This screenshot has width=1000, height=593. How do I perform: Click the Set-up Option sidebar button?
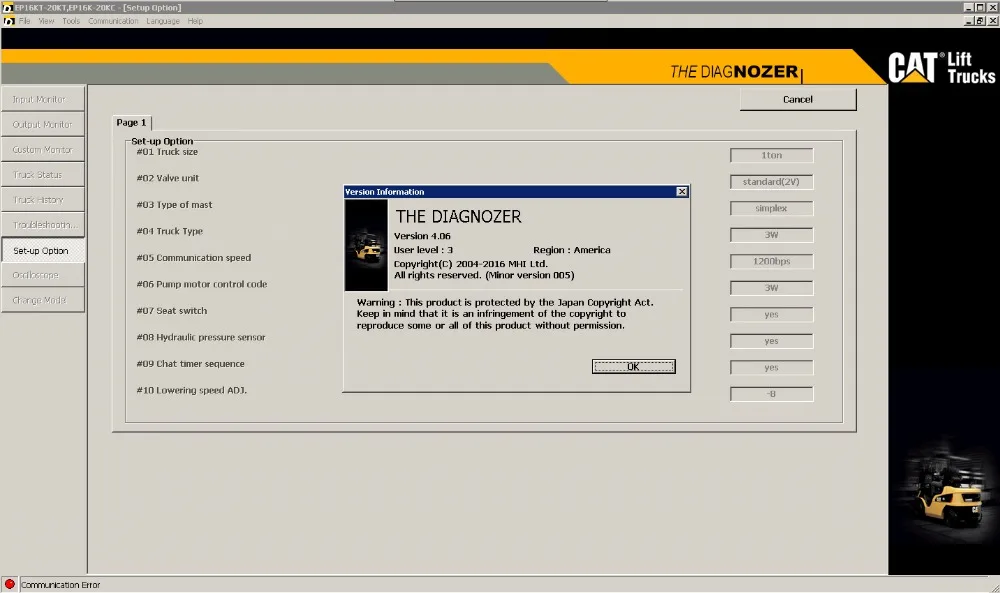pyautogui.click(x=42, y=251)
